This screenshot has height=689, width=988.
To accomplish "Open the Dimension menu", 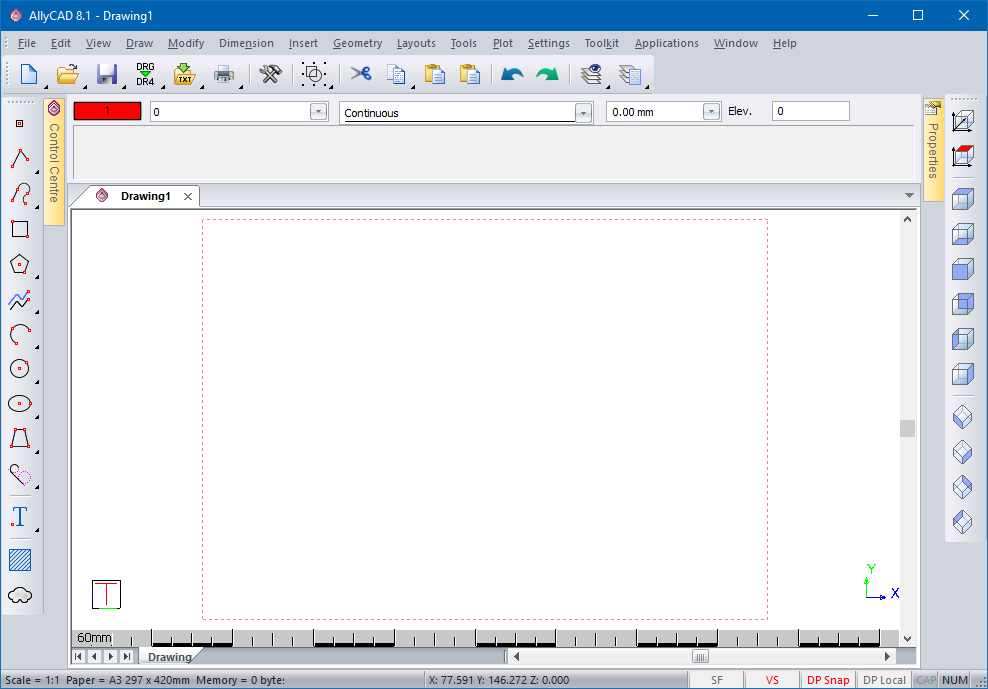I will [x=246, y=43].
